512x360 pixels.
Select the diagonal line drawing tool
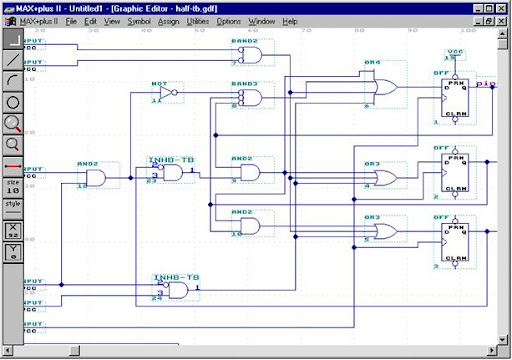13,60
